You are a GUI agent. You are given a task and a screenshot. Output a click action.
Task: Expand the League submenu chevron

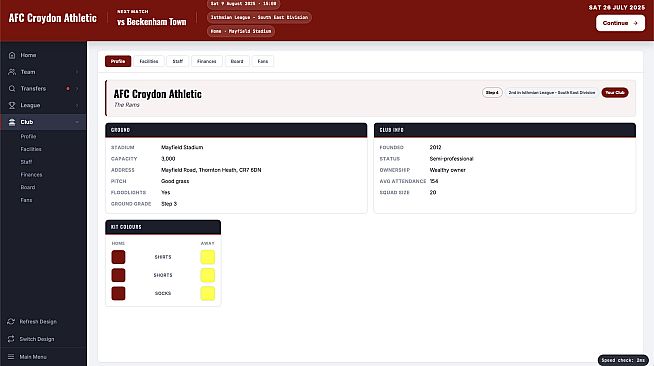coord(77,105)
